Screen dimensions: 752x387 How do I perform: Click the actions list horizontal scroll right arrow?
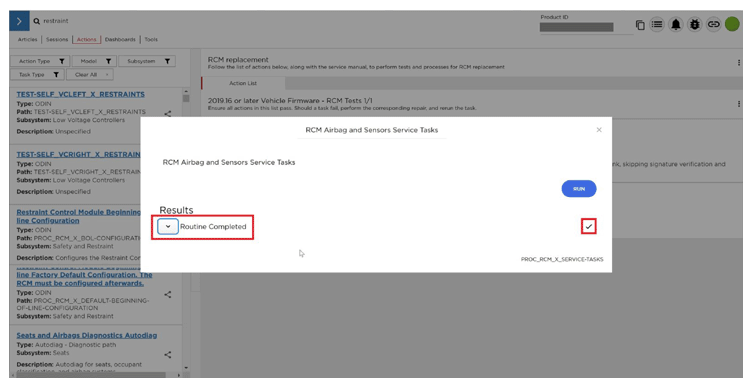179,375
